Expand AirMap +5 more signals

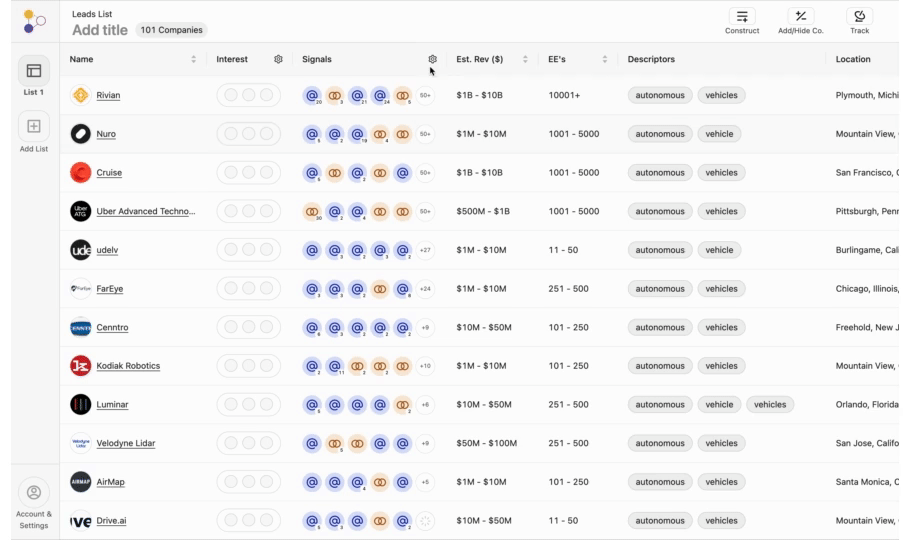point(425,482)
